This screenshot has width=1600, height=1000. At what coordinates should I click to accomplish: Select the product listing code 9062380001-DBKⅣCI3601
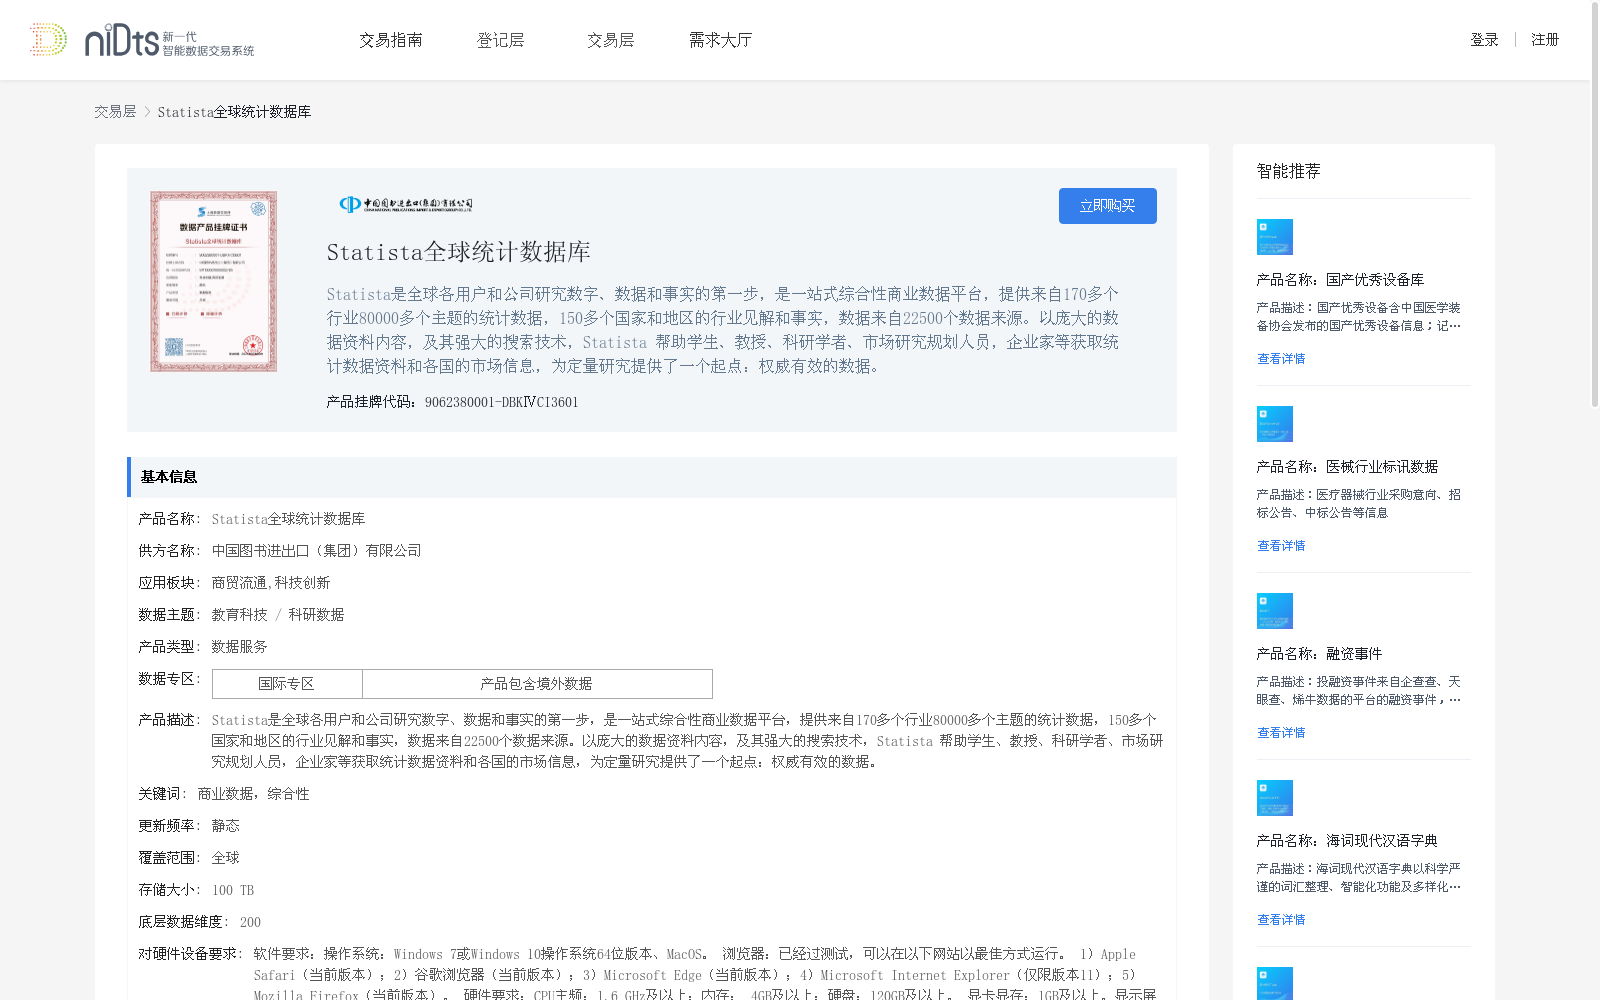pyautogui.click(x=501, y=402)
